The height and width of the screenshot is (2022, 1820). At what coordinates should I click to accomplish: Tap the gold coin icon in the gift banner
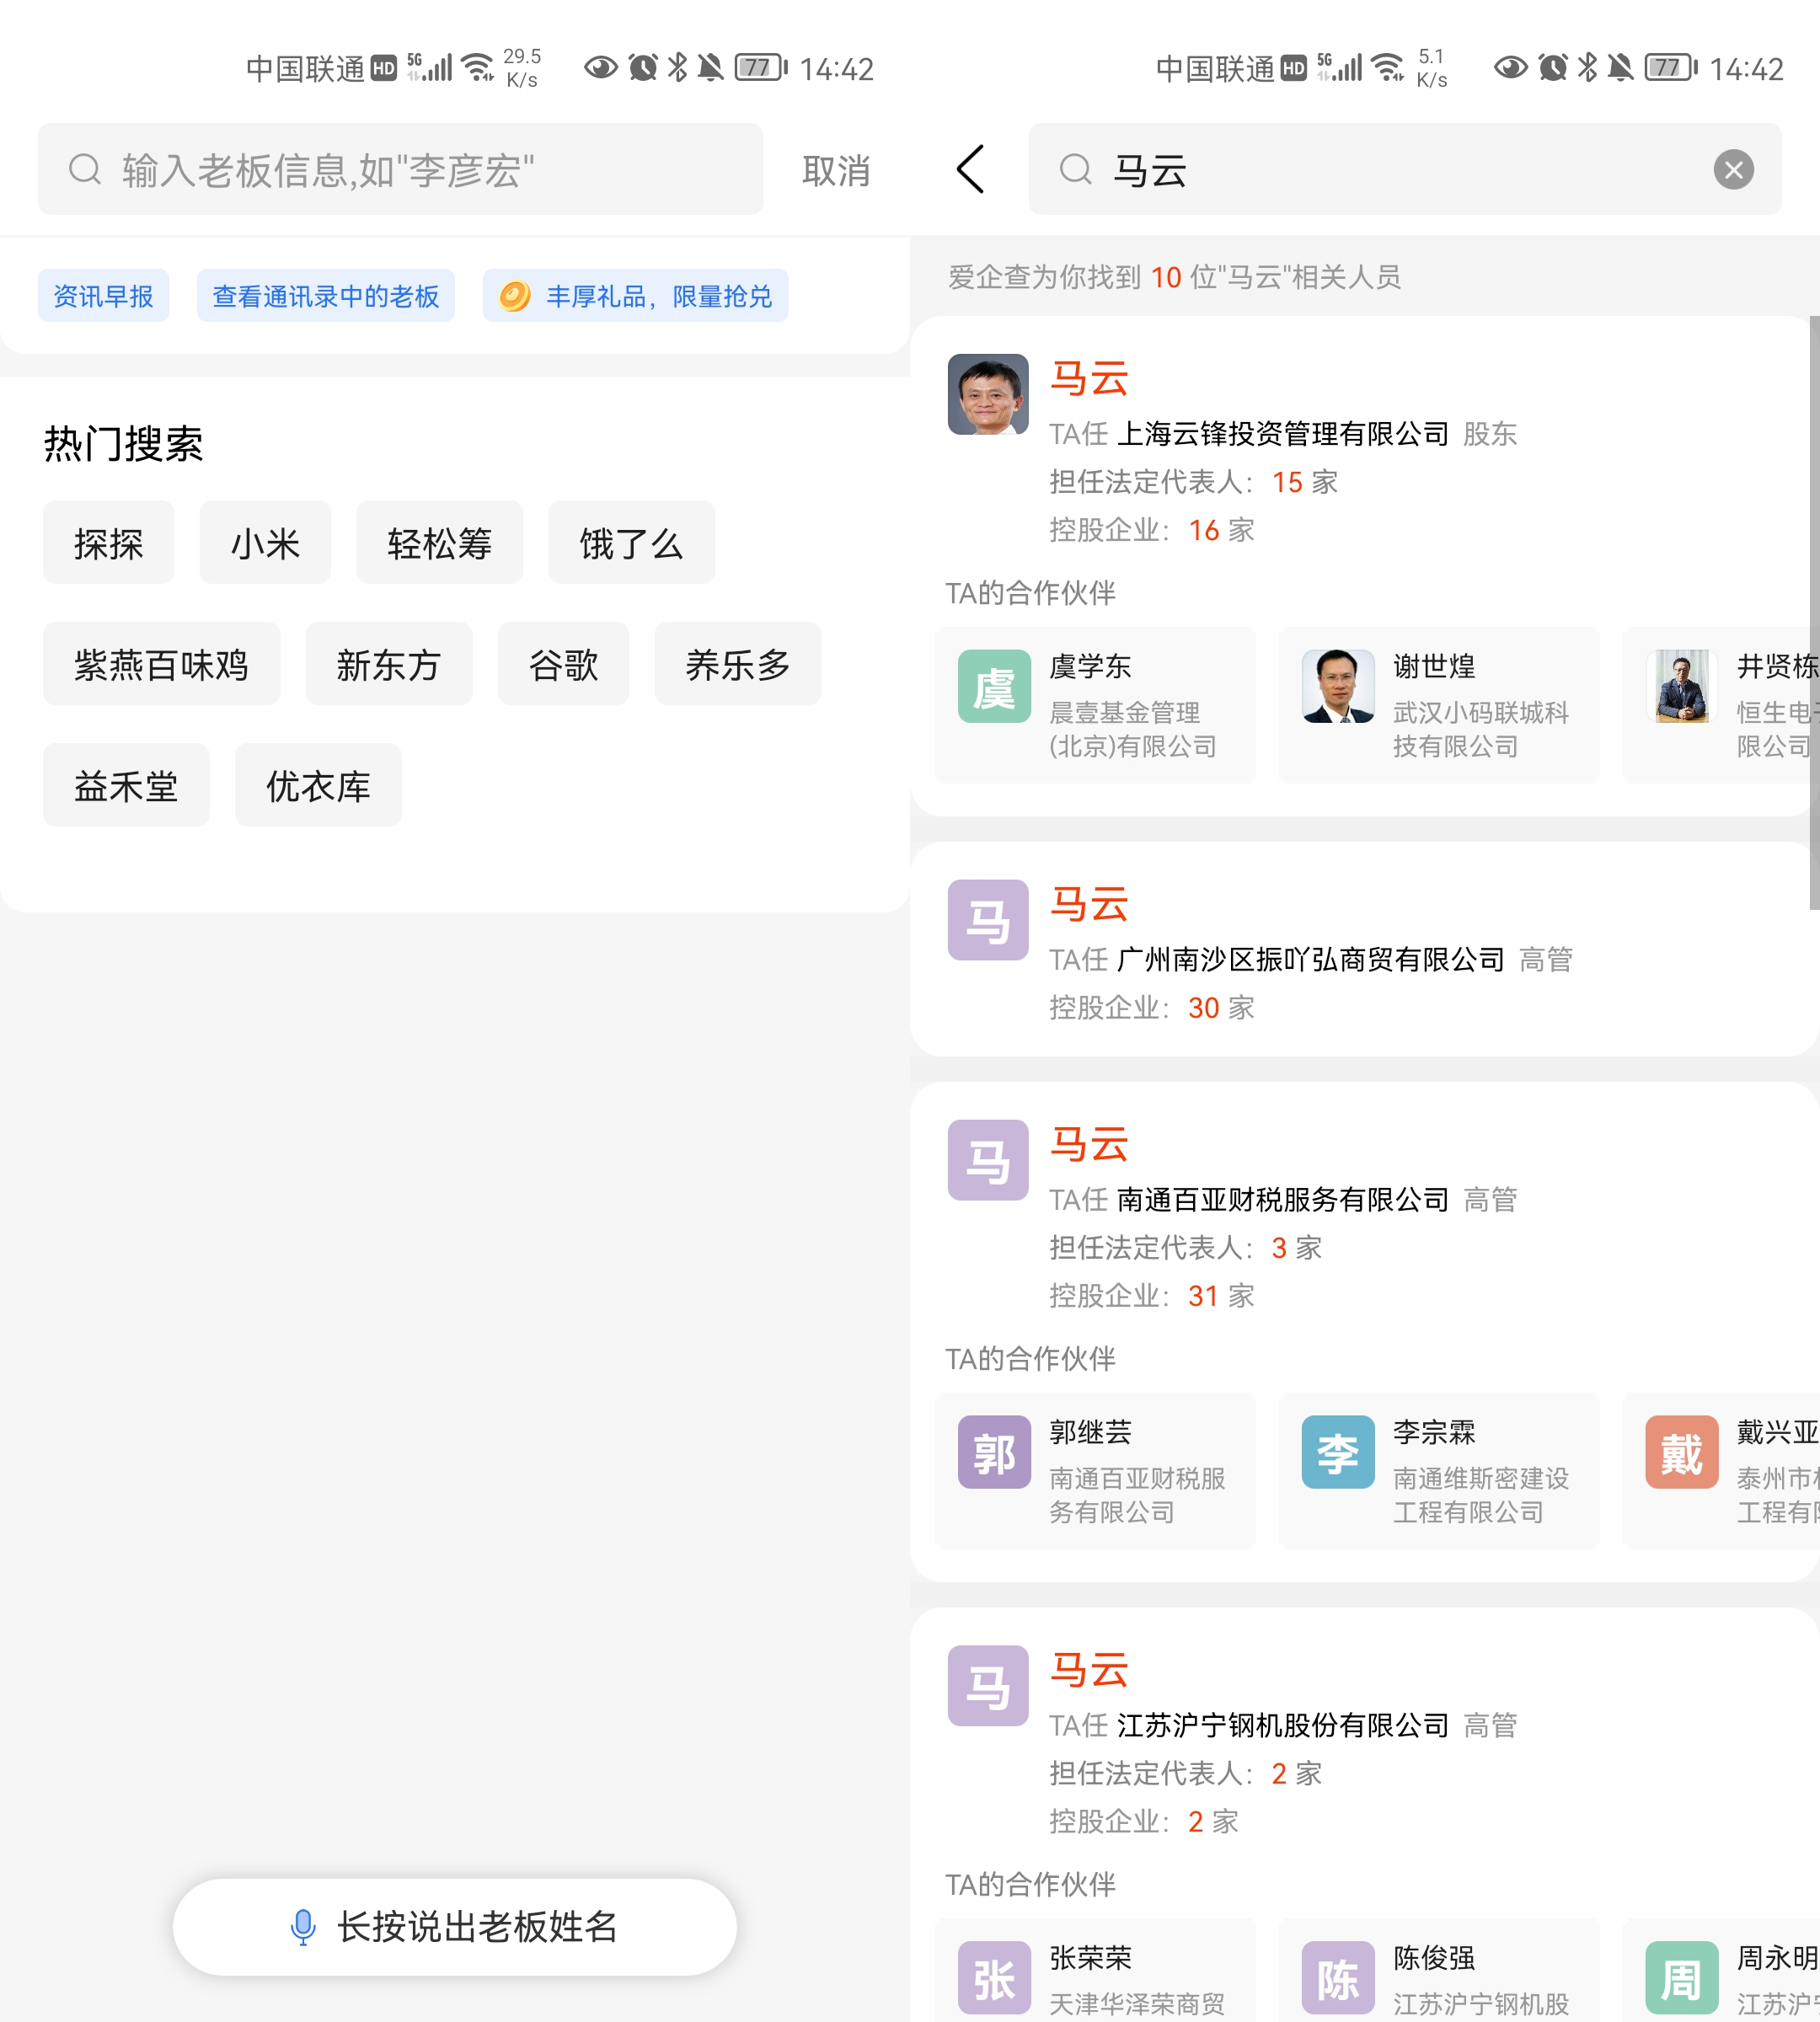514,296
